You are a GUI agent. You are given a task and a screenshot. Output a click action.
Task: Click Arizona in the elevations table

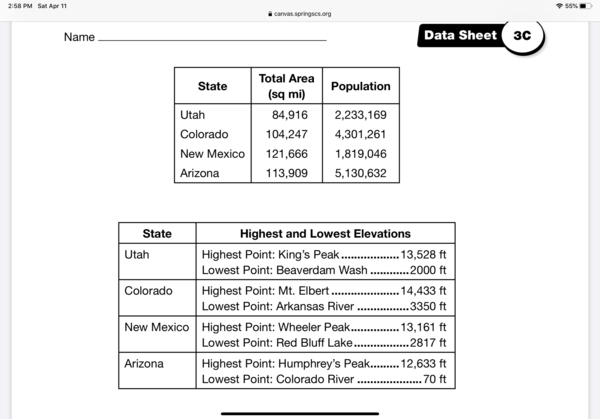click(x=144, y=364)
